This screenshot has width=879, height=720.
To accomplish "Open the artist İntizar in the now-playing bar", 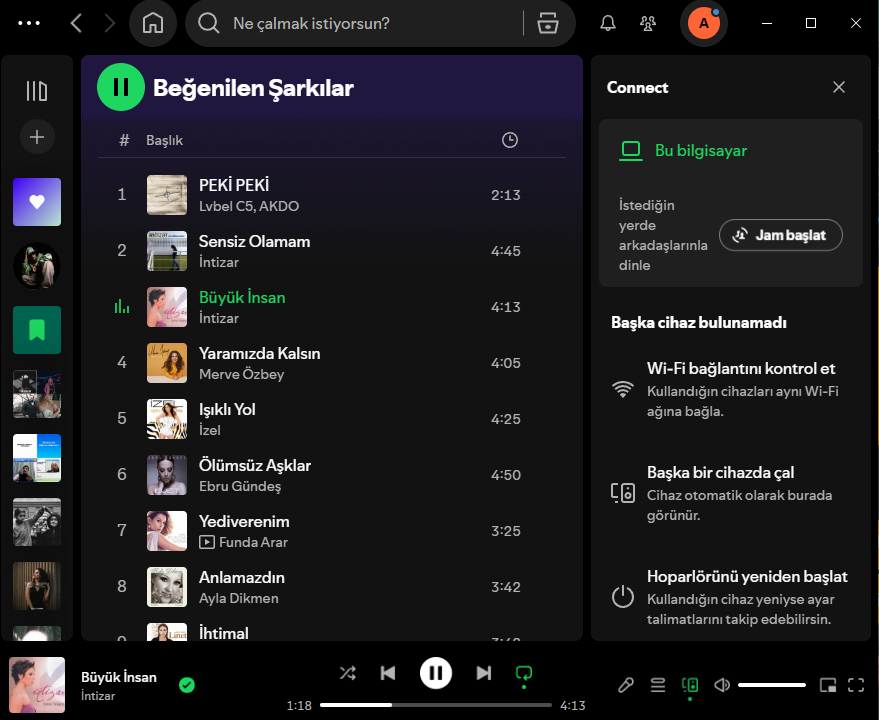I will pos(98,696).
